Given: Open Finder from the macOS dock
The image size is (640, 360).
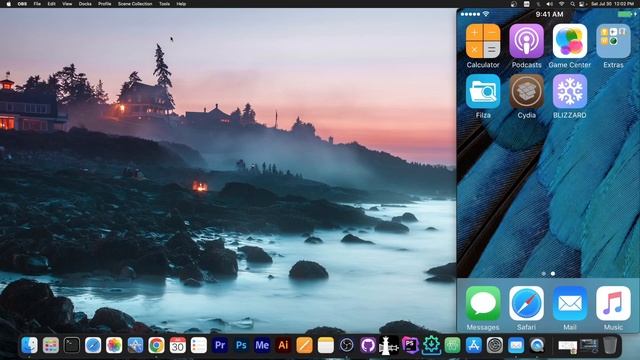Looking at the screenshot, I should point(29,345).
